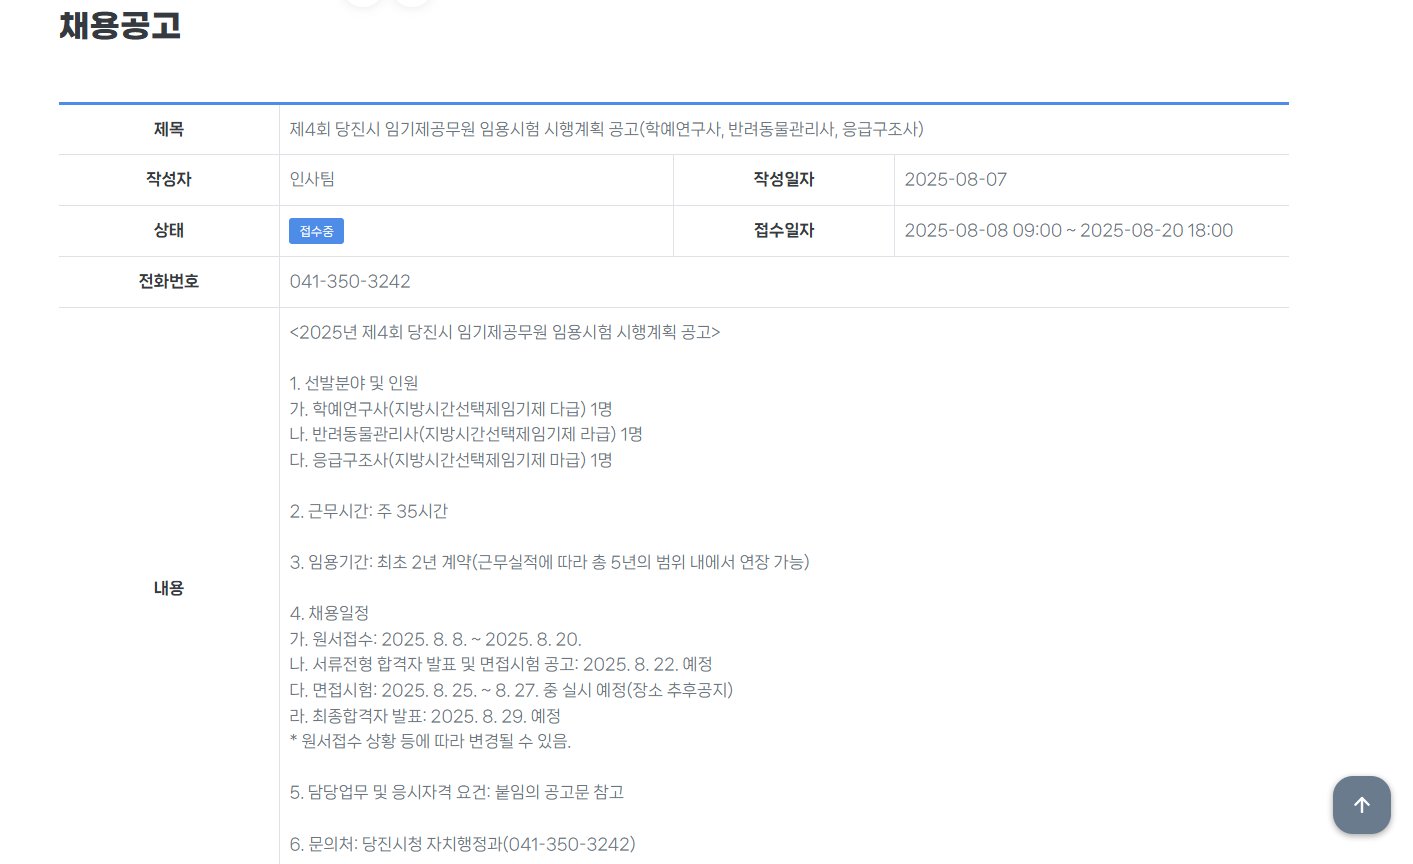Click the line 3. 임용기간: 최초 2년 계약
1413x864 pixels.
[x=550, y=562]
